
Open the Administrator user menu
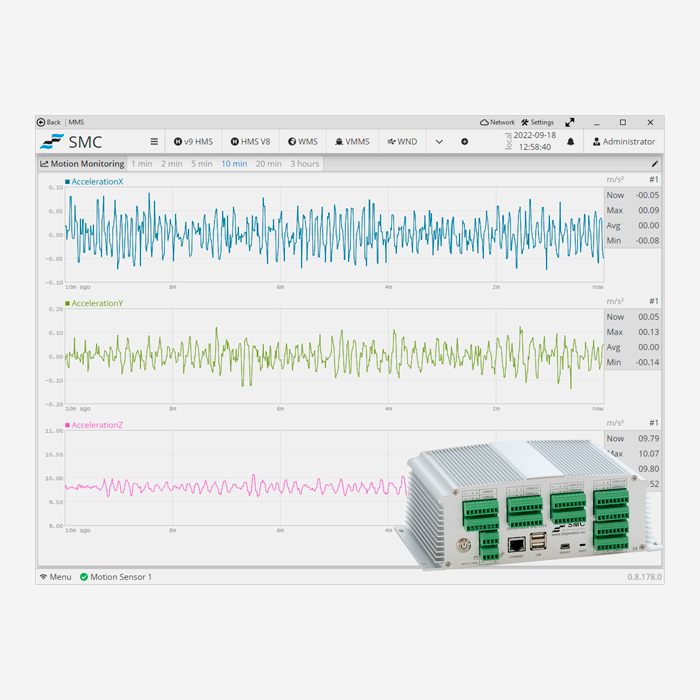tap(624, 142)
